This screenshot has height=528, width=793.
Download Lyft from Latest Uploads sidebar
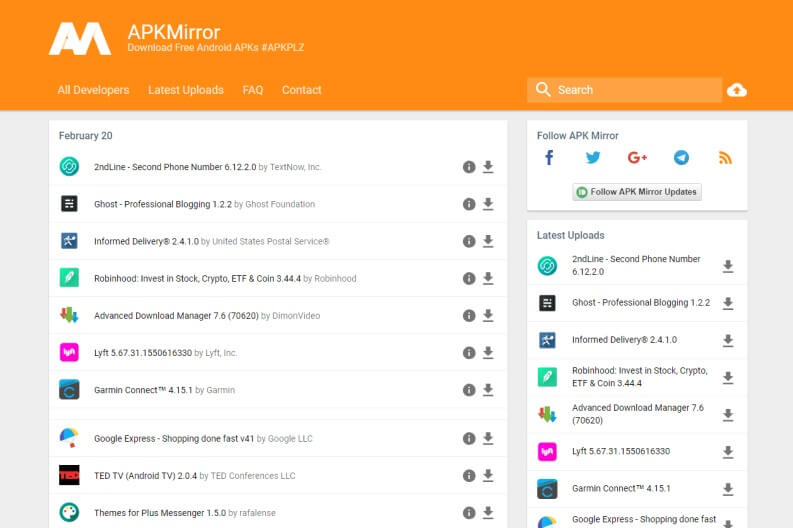pos(728,452)
